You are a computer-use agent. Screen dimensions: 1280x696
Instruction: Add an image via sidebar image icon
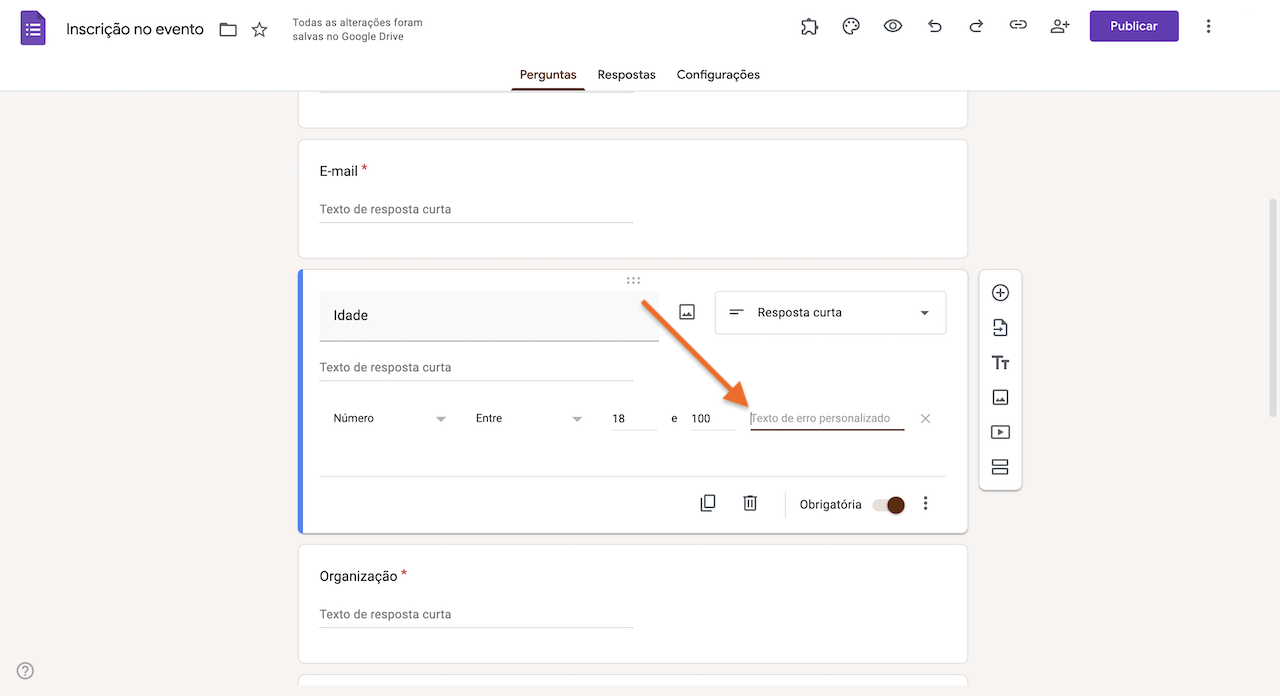pyautogui.click(x=1000, y=397)
